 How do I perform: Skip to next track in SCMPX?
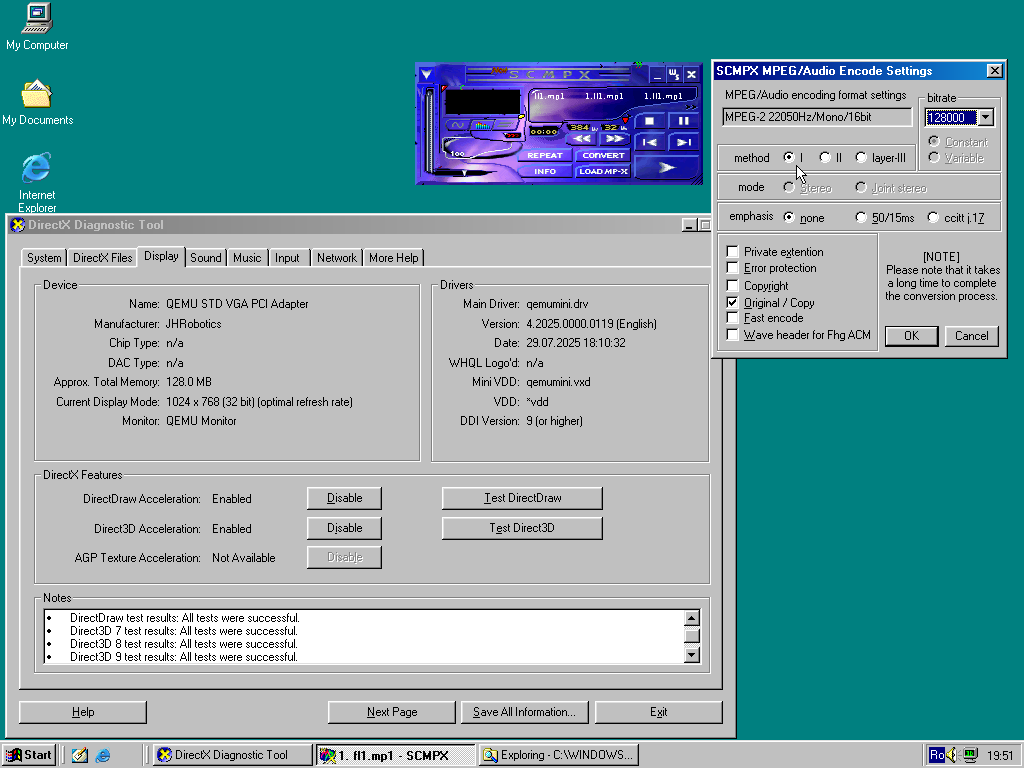[684, 143]
